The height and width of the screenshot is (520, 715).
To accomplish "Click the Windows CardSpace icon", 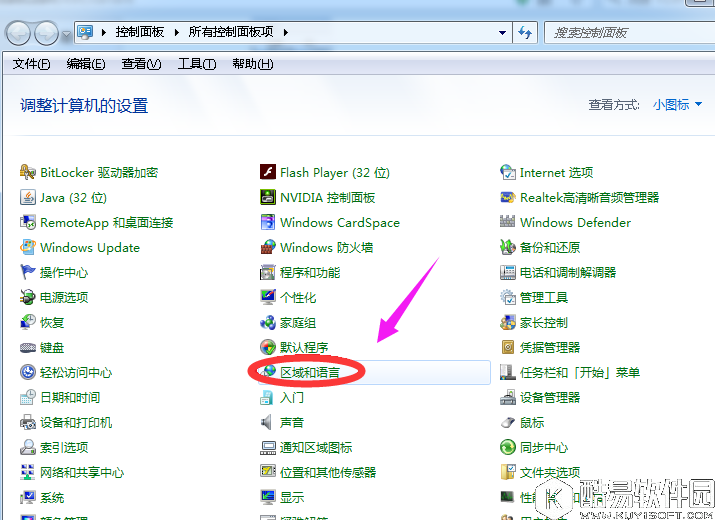I will (x=268, y=223).
